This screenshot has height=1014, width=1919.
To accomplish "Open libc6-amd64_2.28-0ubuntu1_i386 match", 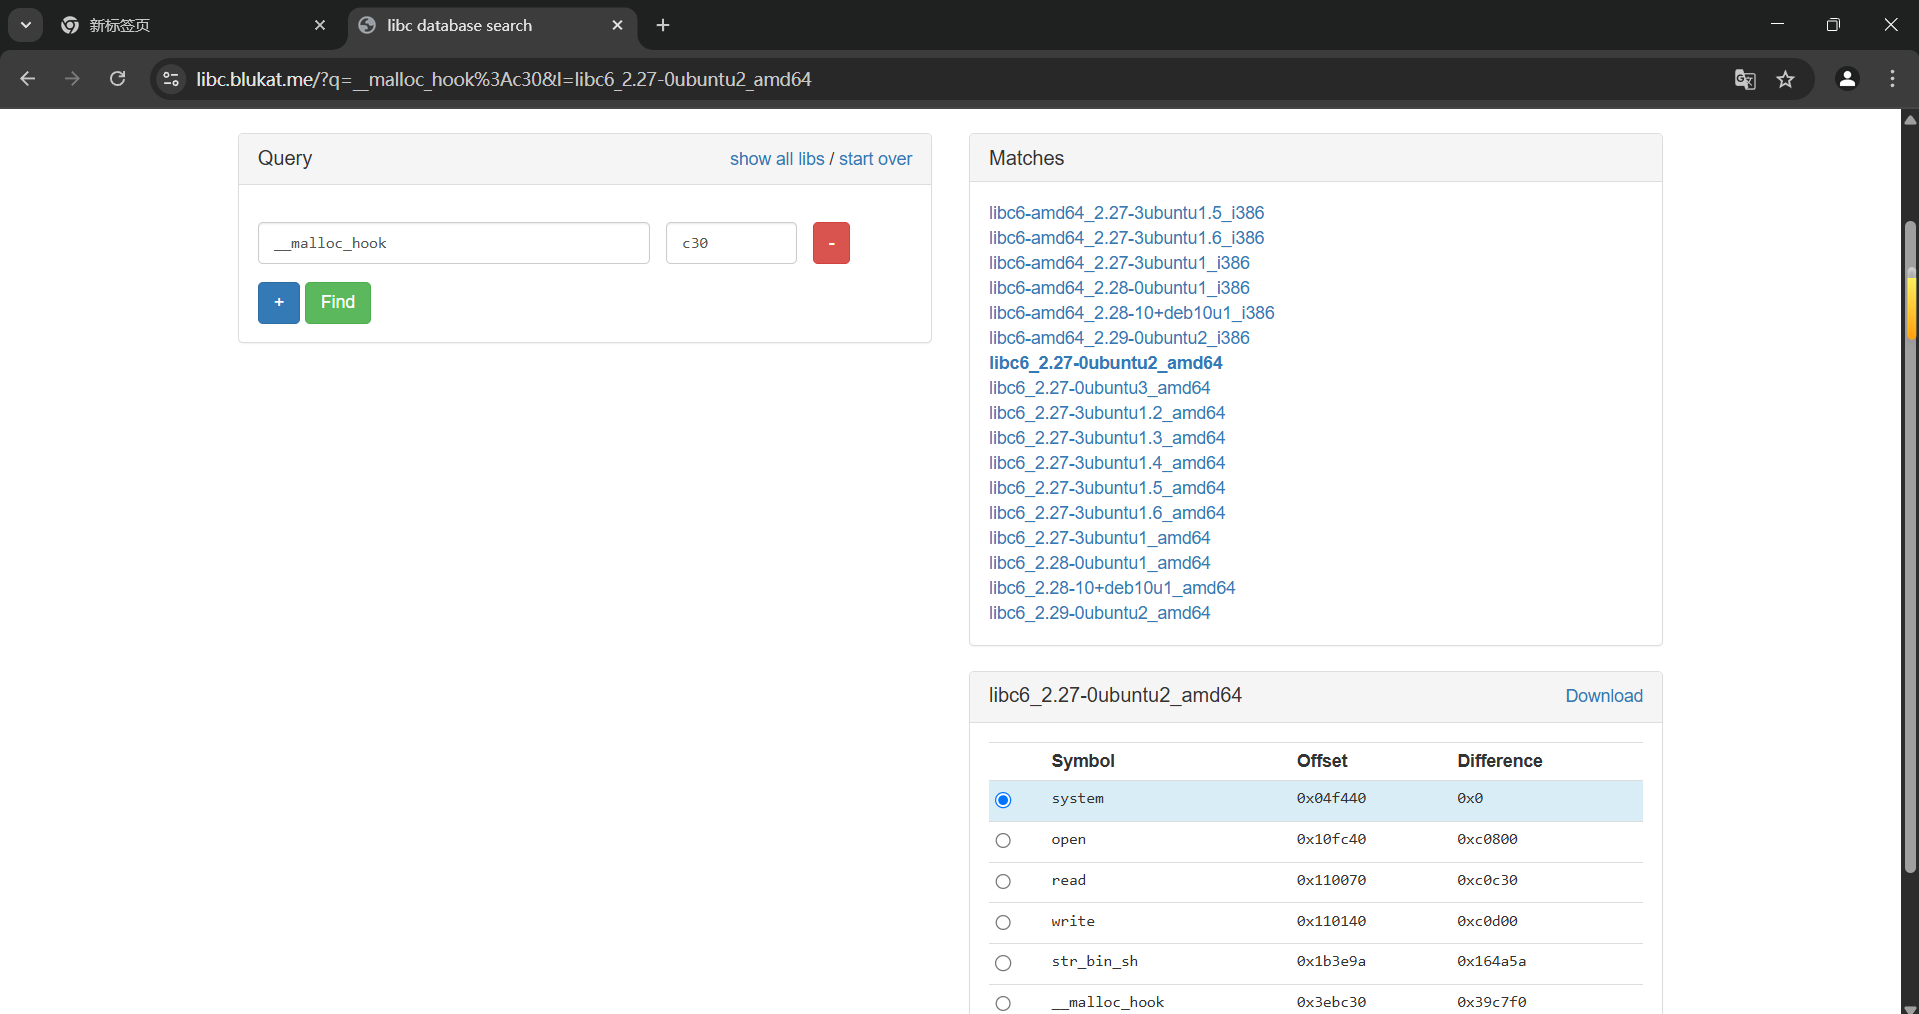I will click(x=1119, y=288).
